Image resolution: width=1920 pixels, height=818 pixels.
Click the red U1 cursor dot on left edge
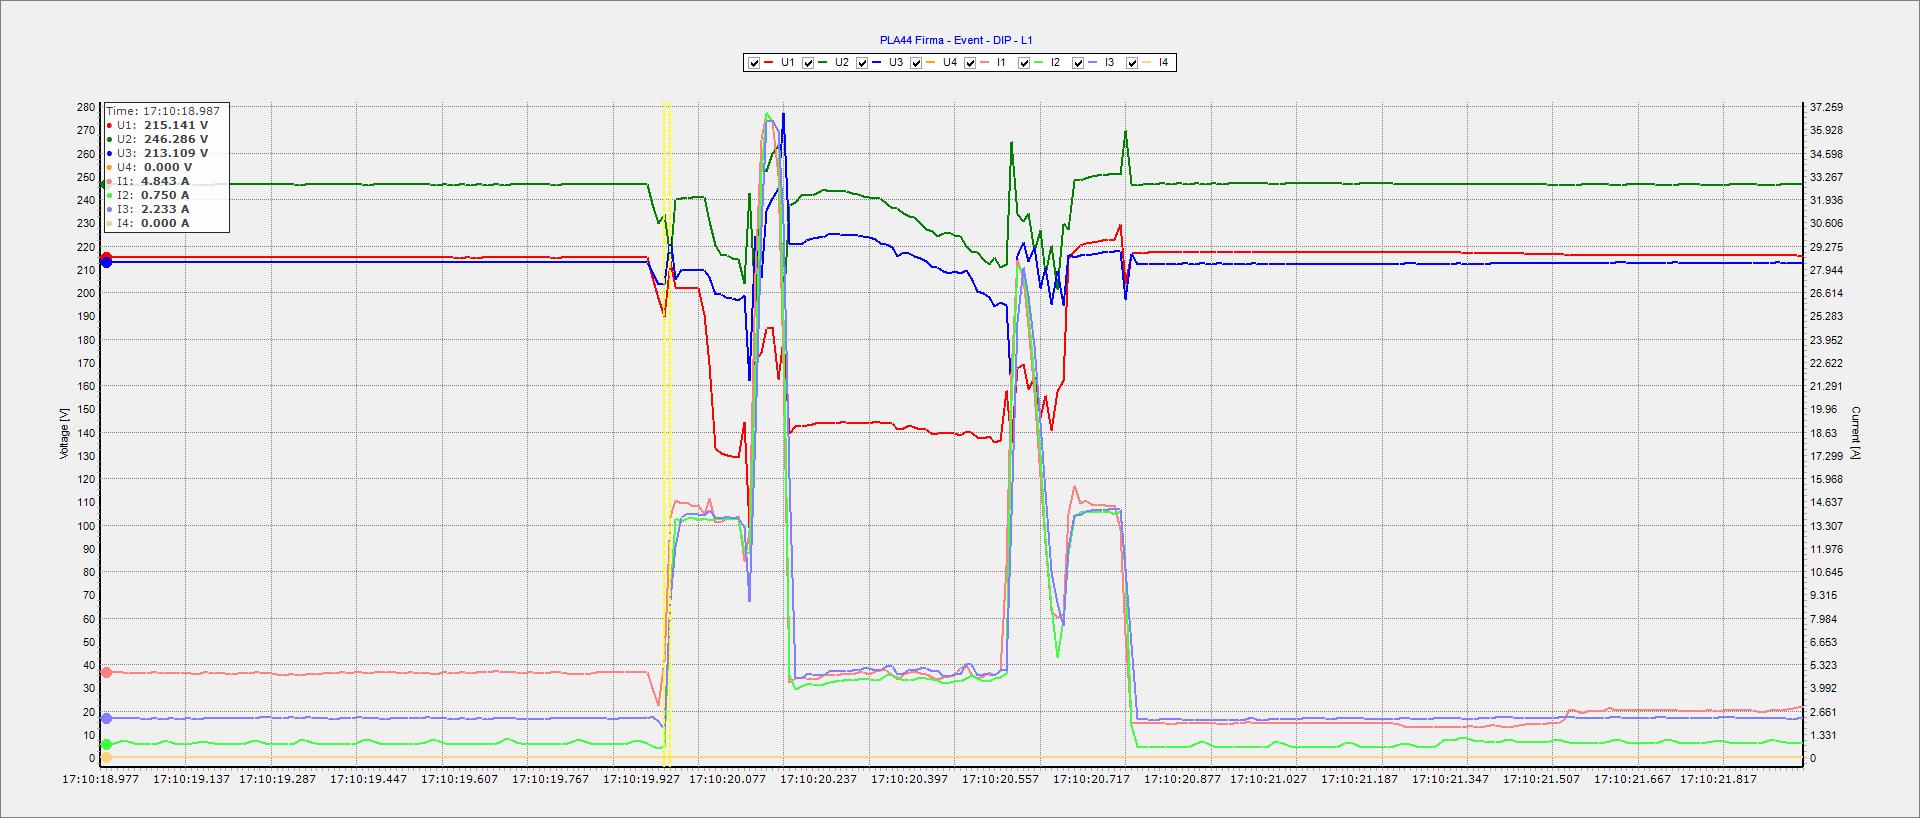(x=106, y=258)
